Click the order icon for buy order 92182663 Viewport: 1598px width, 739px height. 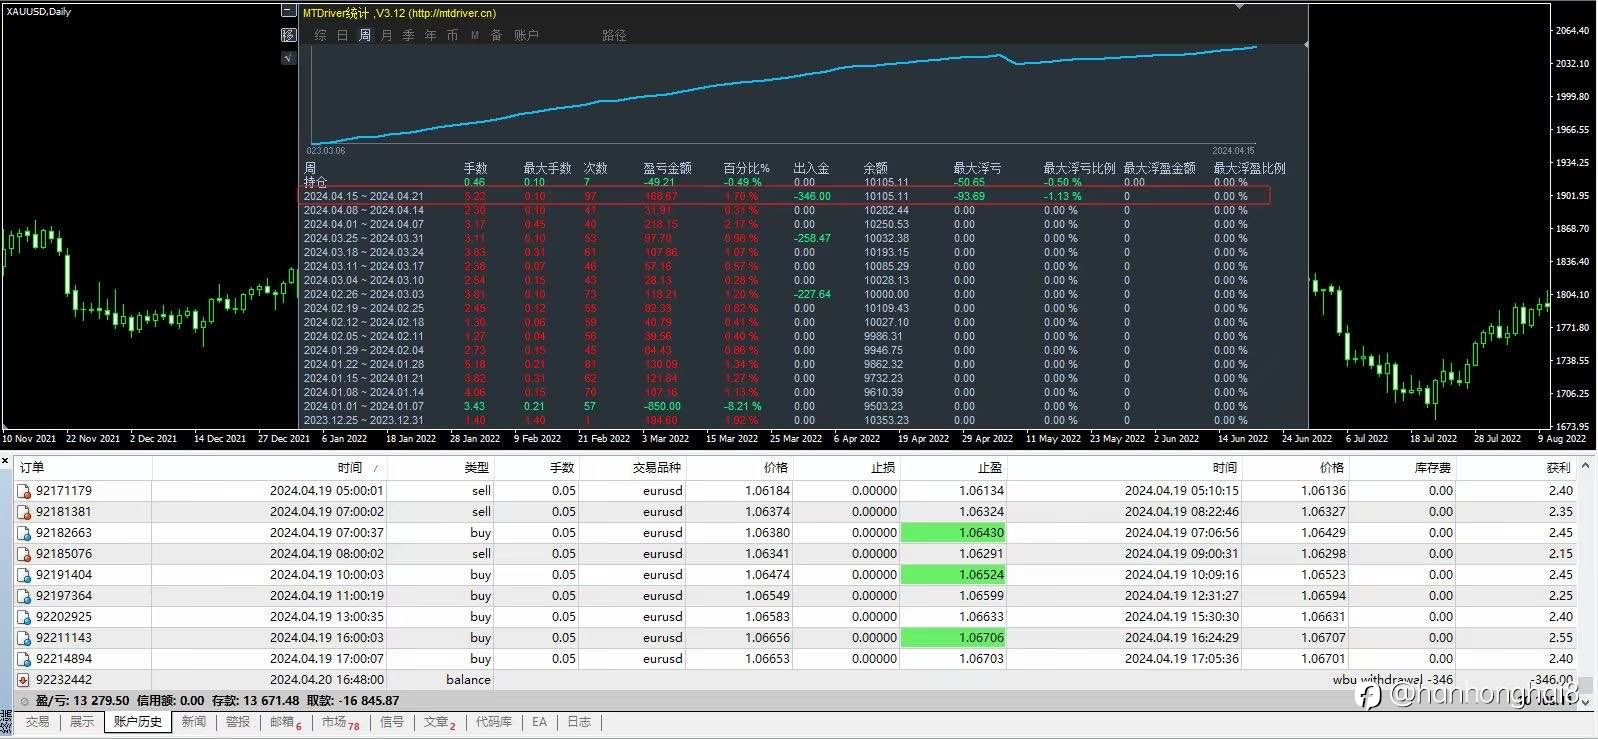24,533
